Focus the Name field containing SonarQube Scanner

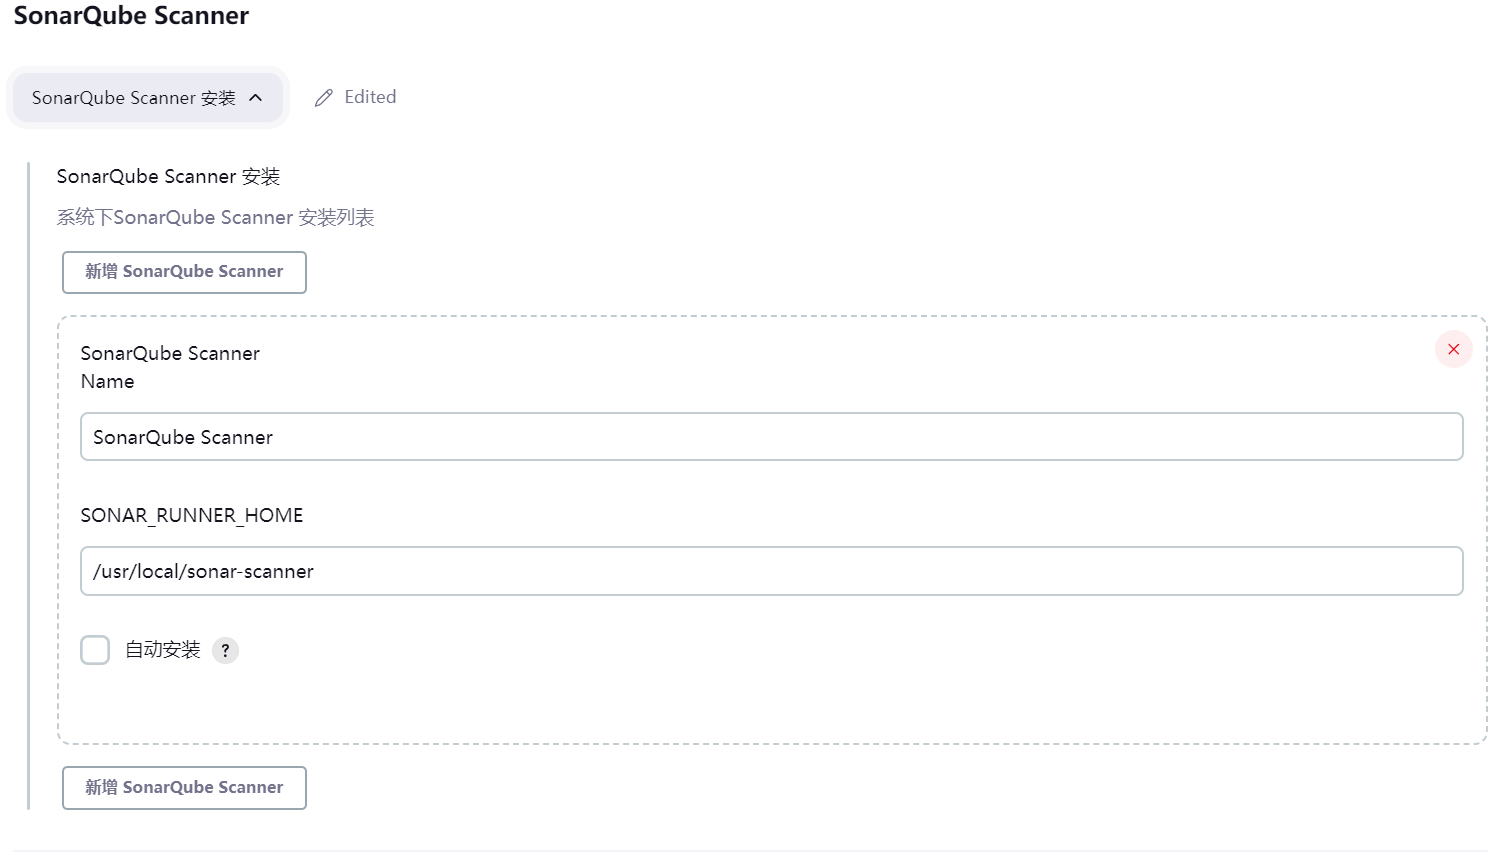(x=771, y=437)
